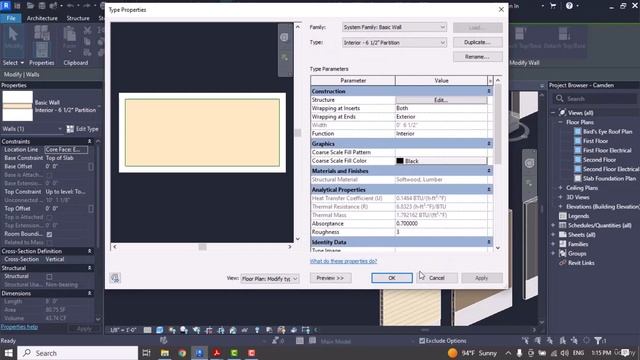Collapse the Floor Plans tree node
This screenshot has width=640, height=360.
[560, 122]
